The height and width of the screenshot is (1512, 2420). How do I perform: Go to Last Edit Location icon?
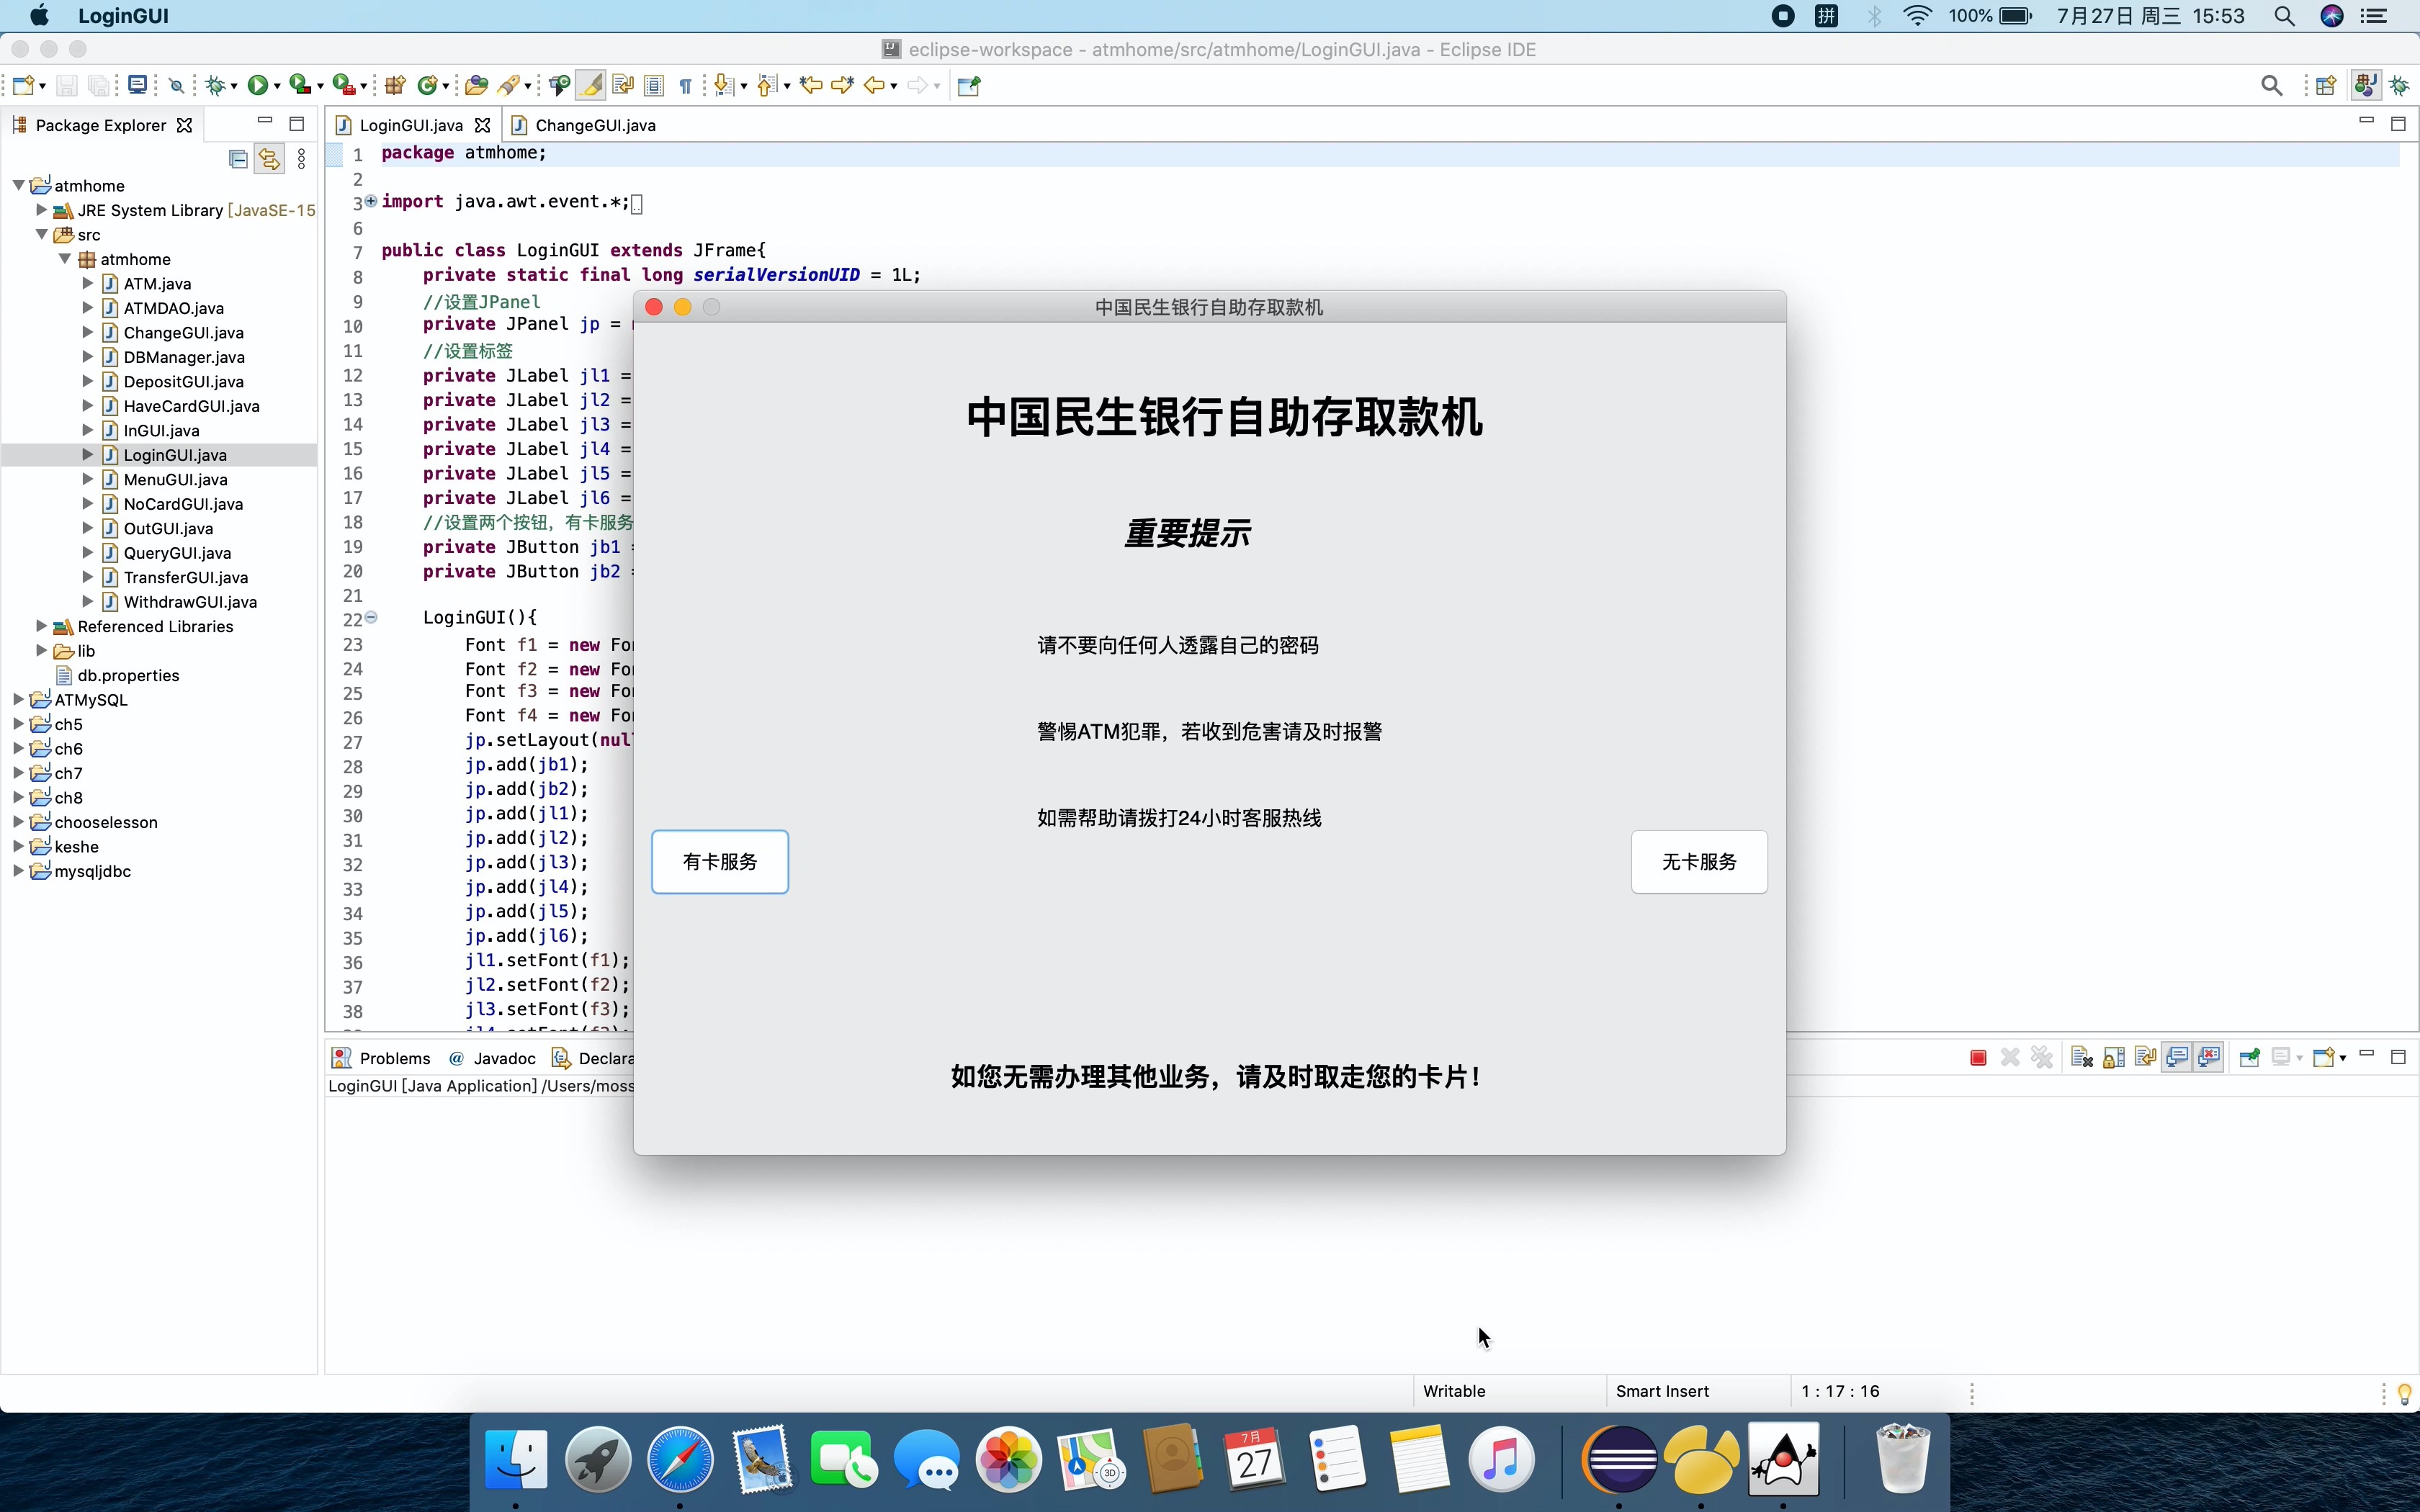pyautogui.click(x=811, y=86)
